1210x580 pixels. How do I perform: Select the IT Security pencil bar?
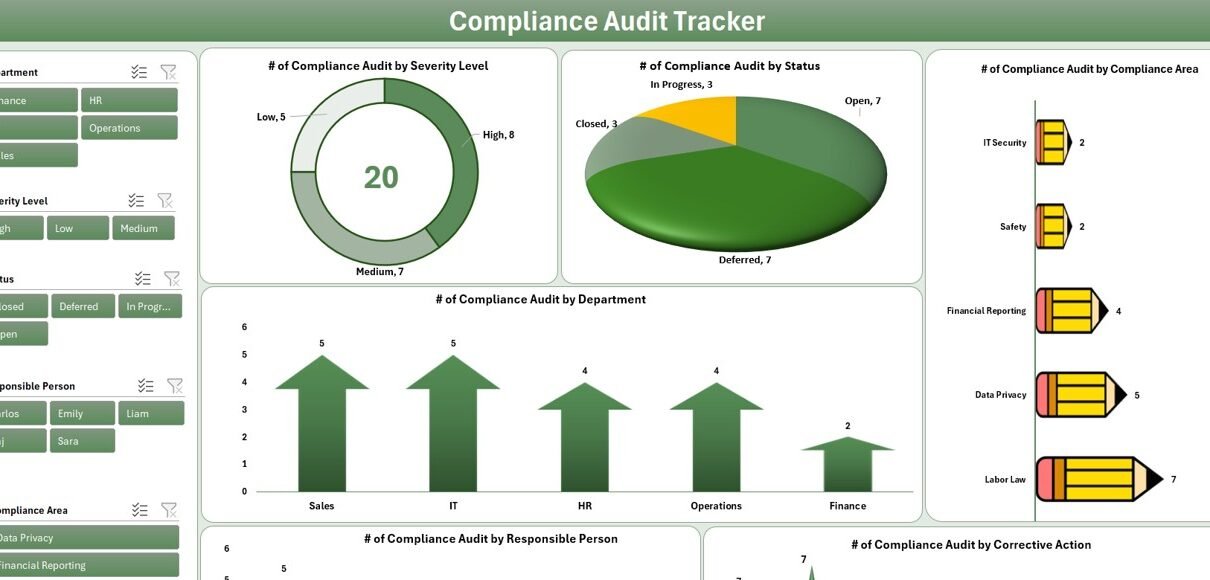point(1053,142)
